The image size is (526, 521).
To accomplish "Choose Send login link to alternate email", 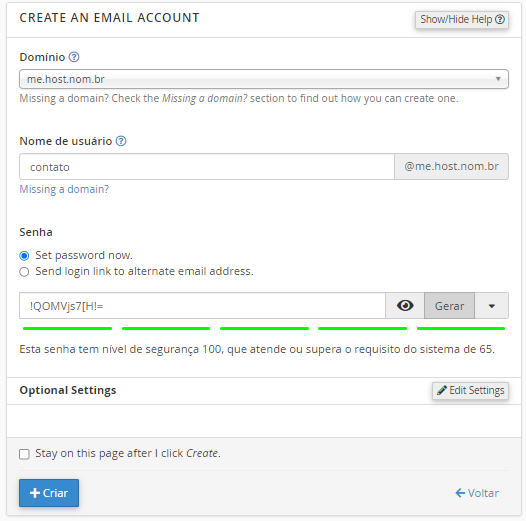I will click(x=24, y=271).
